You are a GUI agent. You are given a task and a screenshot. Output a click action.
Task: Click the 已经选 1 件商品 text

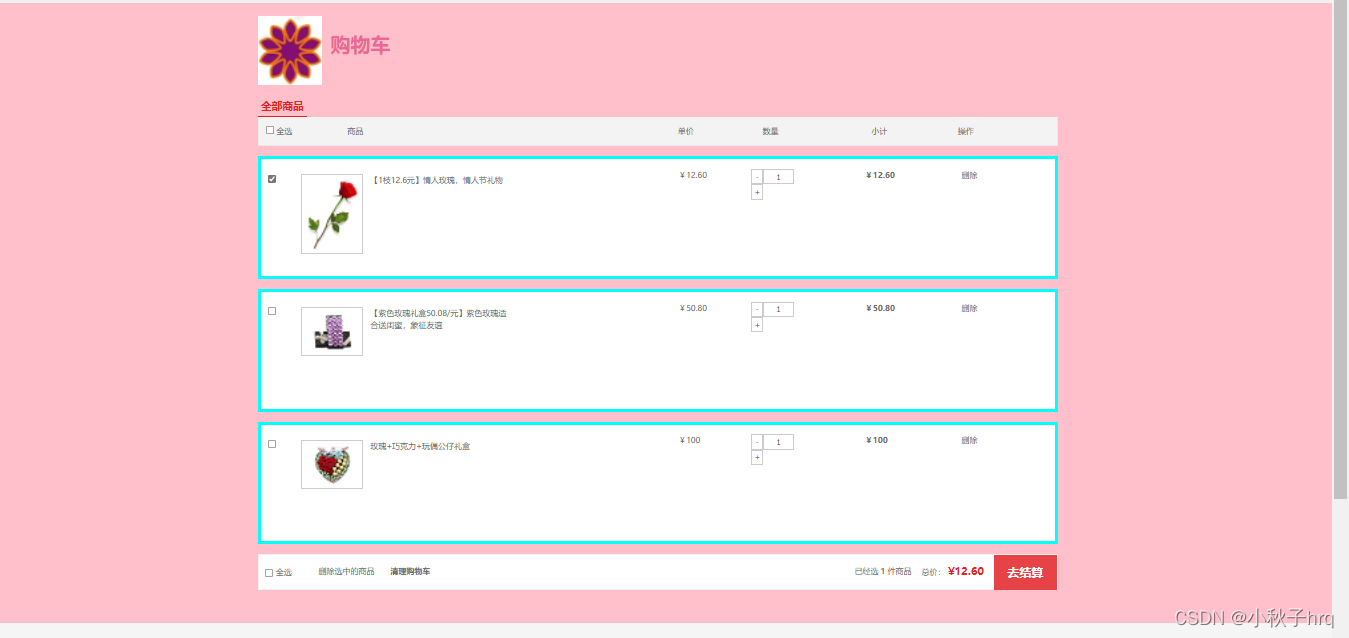[883, 572]
